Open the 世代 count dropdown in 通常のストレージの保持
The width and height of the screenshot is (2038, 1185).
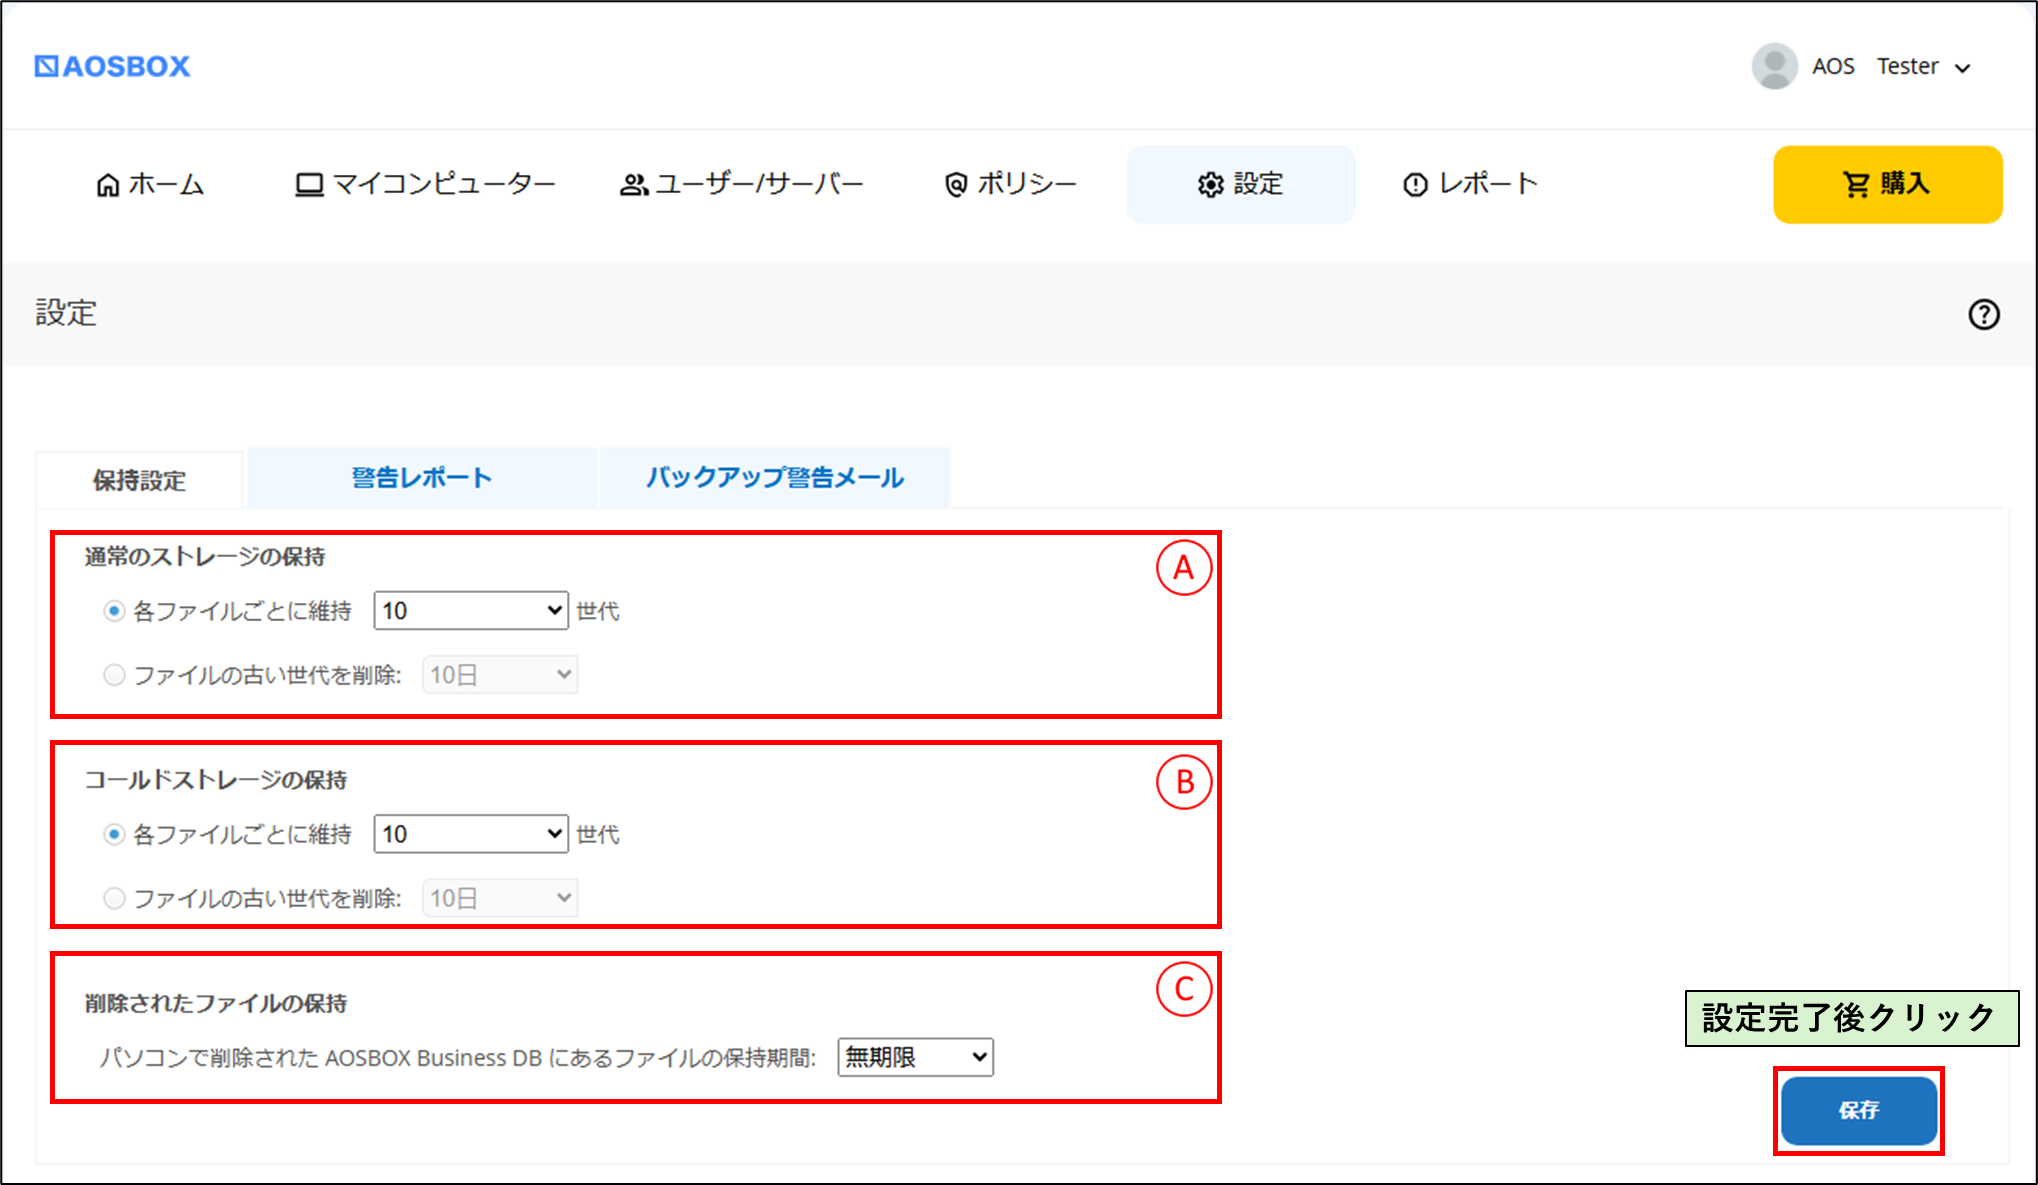(x=471, y=611)
